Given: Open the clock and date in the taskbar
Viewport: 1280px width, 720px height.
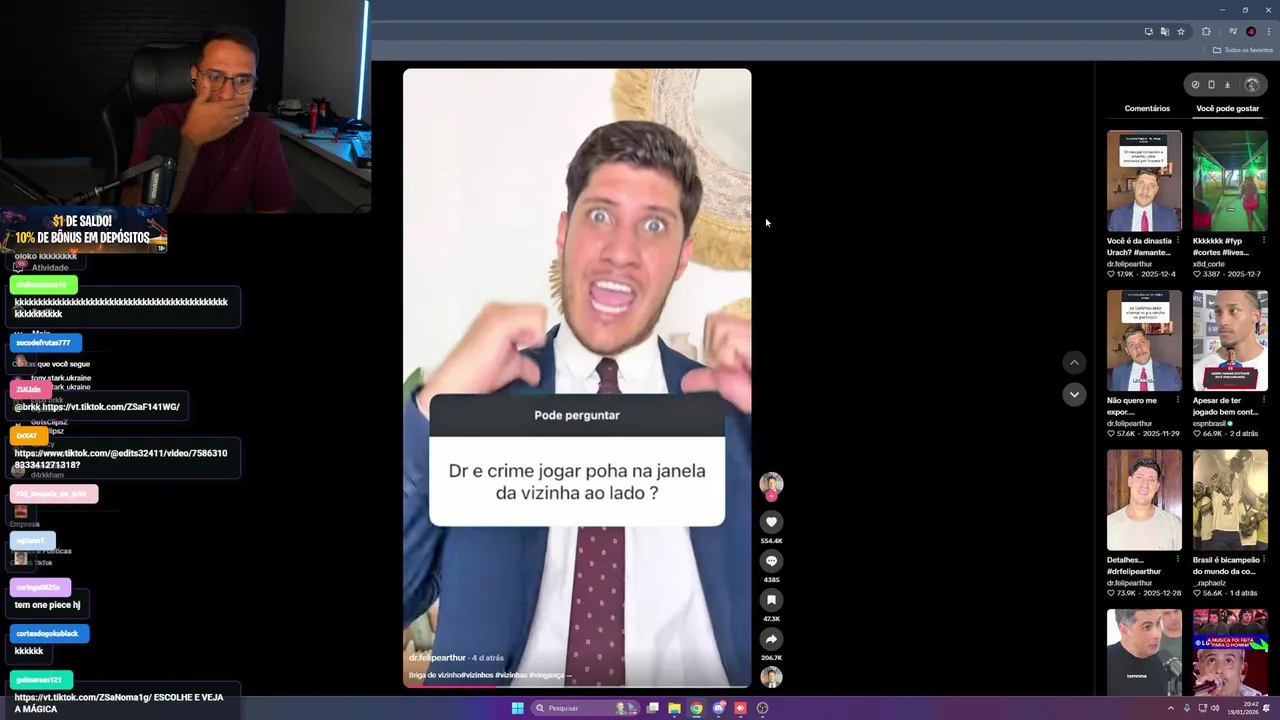Looking at the screenshot, I should click(x=1242, y=708).
